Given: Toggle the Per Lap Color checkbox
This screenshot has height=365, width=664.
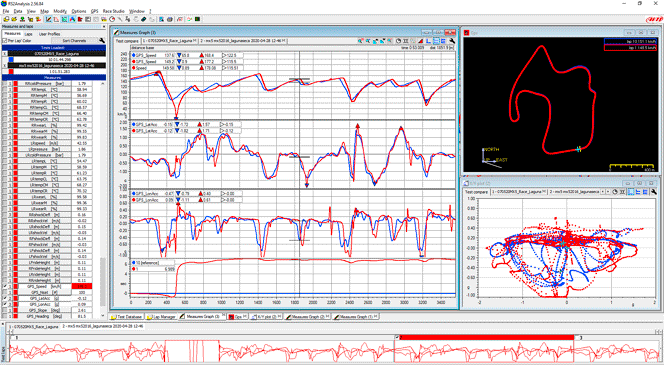Looking at the screenshot, I should point(5,41).
